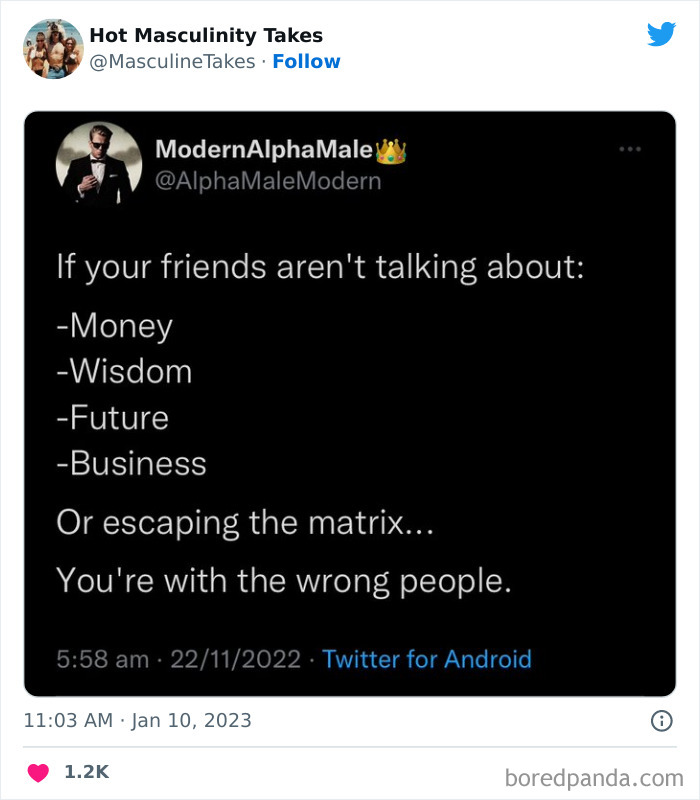
Task: Click the "Or escaping the matrix..." line
Action: (244, 523)
